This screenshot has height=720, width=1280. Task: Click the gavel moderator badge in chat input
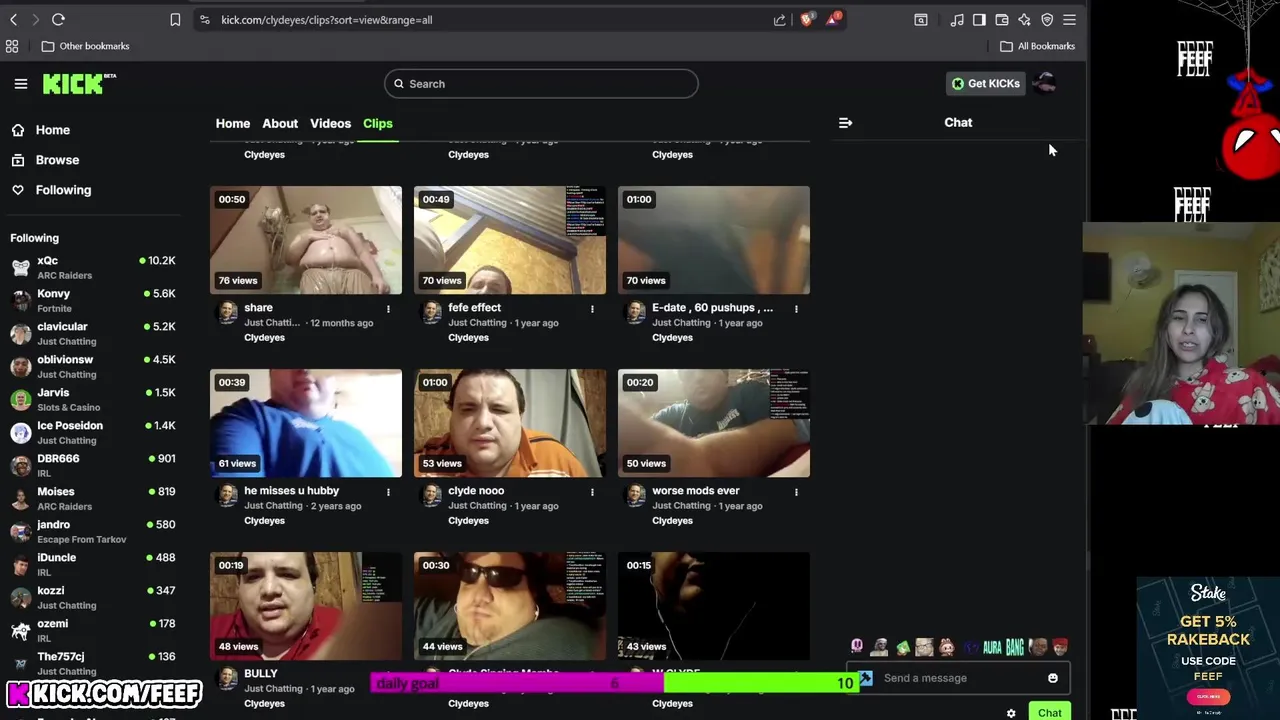866,678
